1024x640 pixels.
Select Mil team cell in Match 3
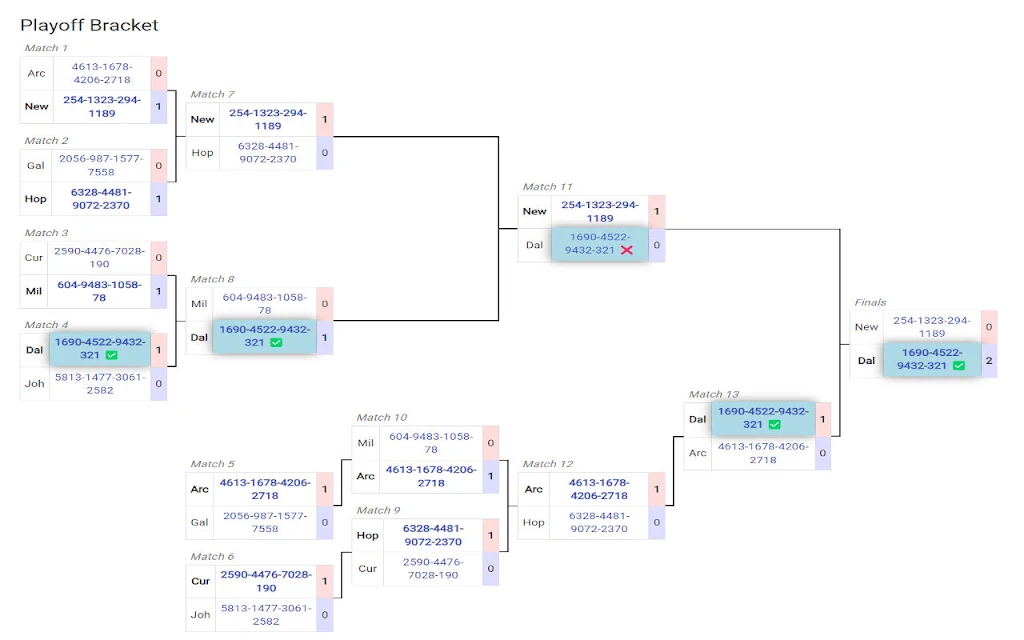coord(34,291)
